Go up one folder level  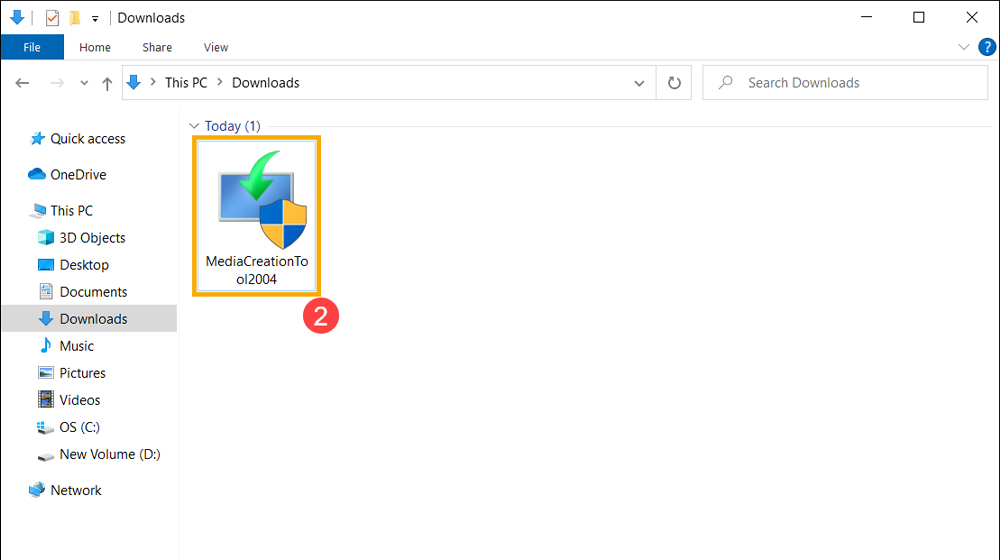click(107, 83)
